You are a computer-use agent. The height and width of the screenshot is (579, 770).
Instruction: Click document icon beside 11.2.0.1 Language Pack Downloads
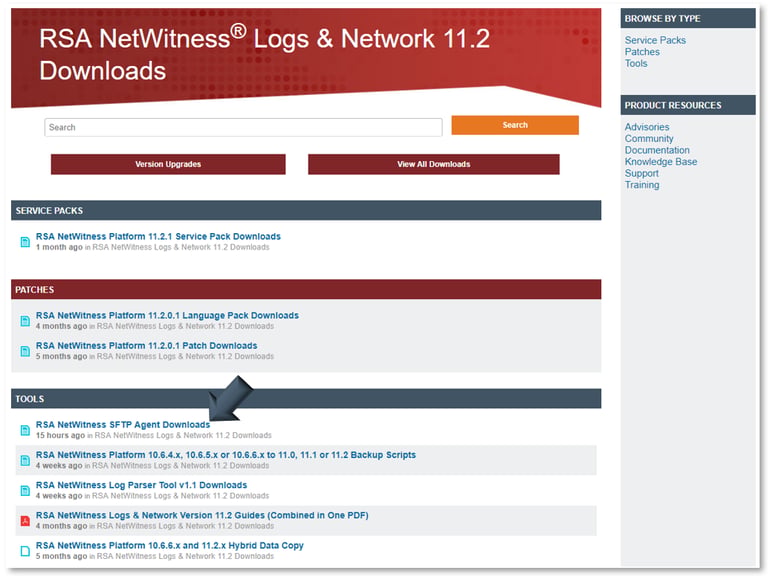25,321
